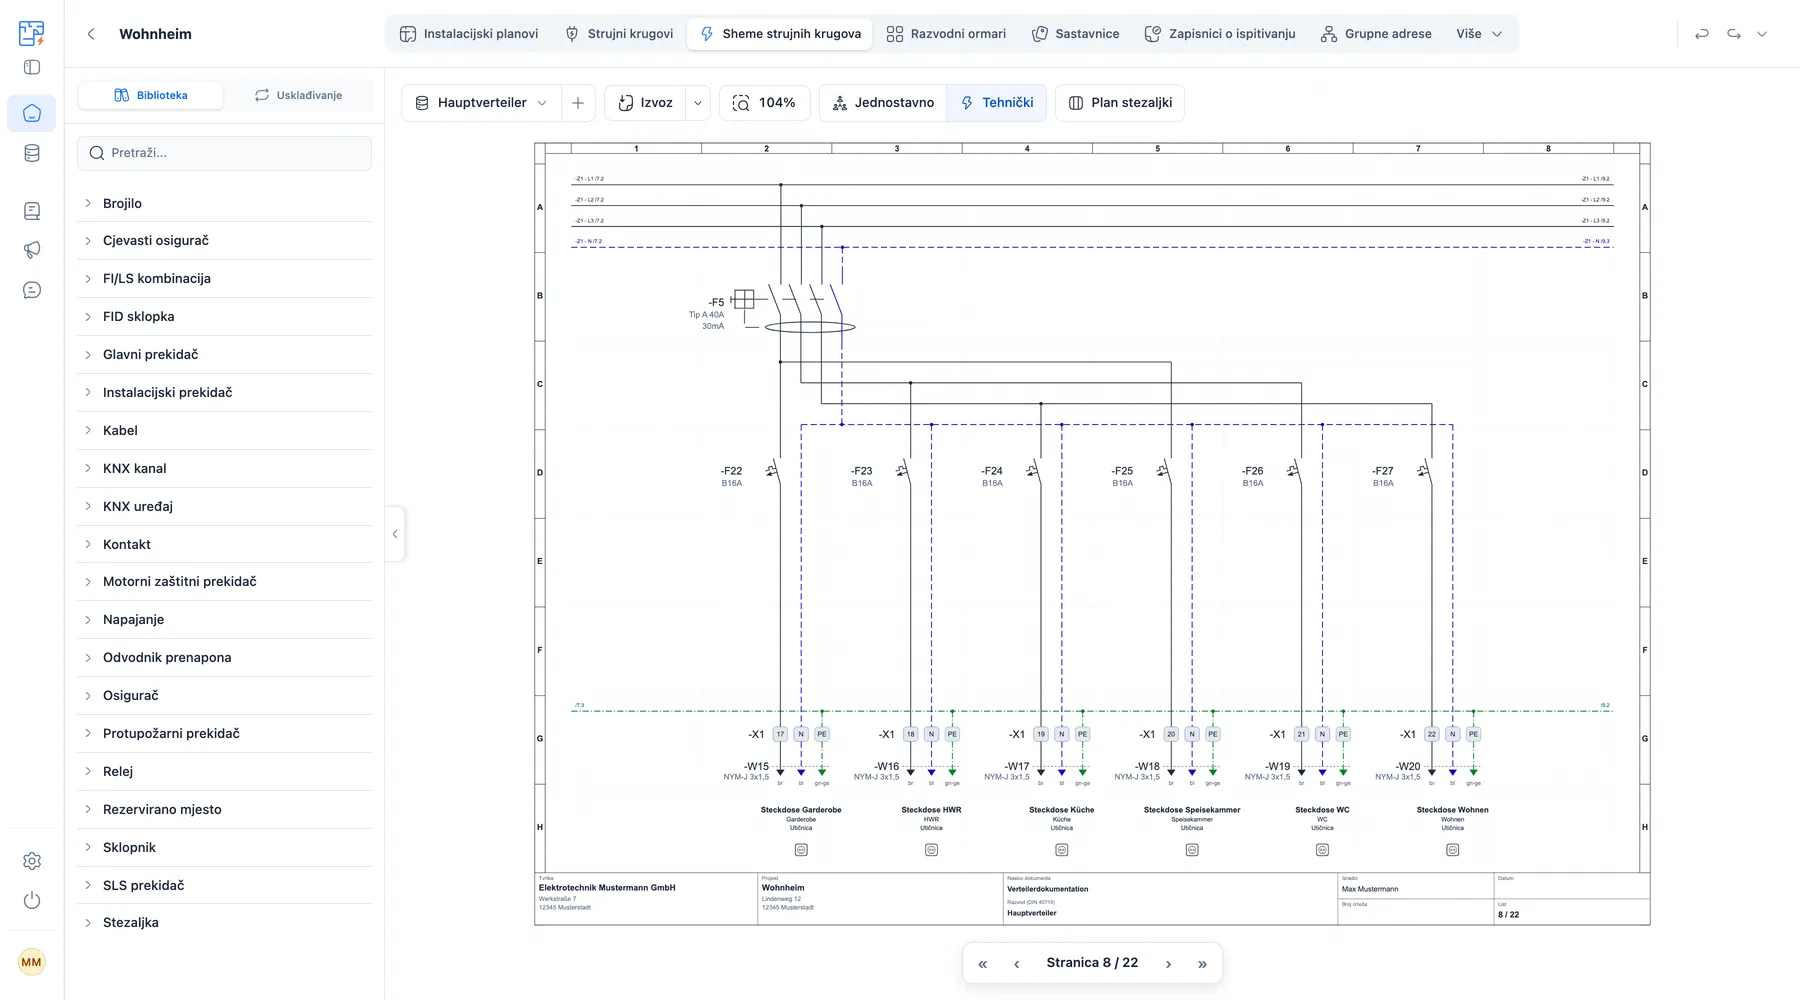Toggle the sidebar panel icon
The image size is (1800, 1000).
[x=32, y=68]
